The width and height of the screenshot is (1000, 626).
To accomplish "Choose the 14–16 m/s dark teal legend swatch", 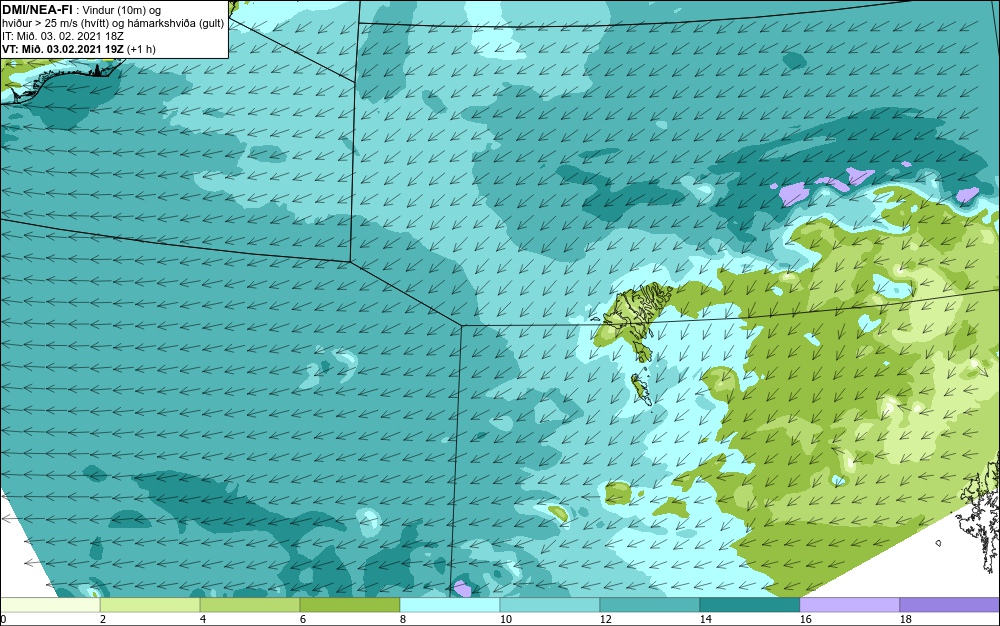I will click(x=750, y=605).
